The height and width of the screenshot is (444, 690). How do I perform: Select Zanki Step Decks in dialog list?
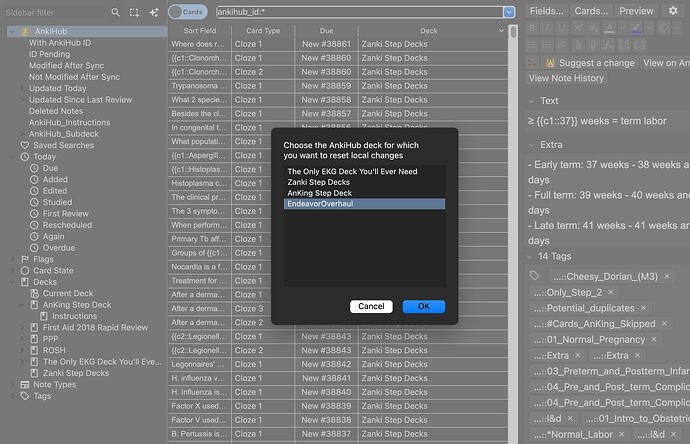[x=364, y=182]
